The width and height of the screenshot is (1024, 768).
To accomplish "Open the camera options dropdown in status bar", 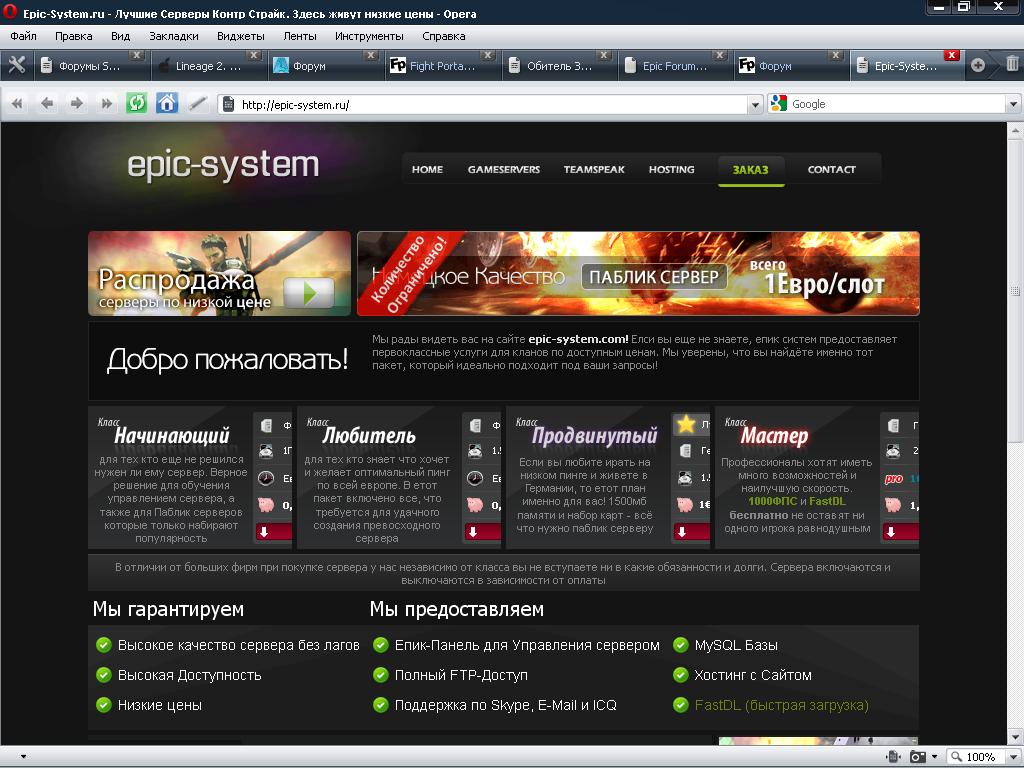I will pyautogui.click(x=935, y=757).
